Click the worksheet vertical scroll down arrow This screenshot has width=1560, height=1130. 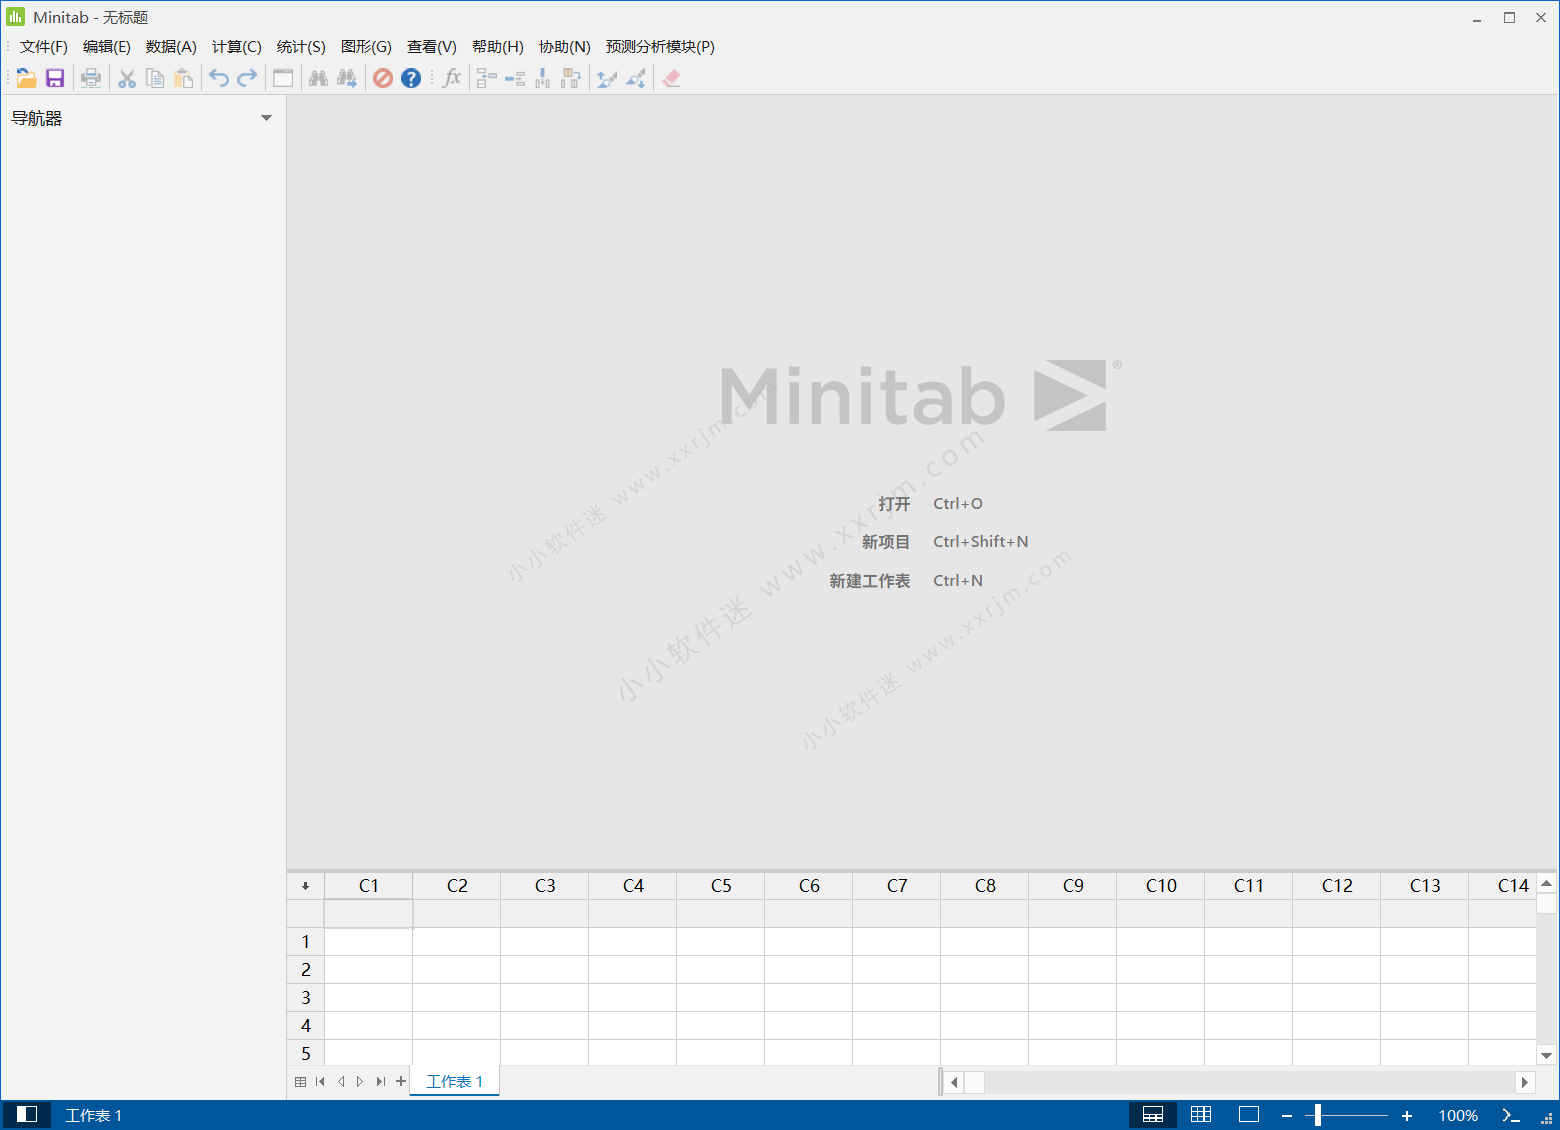(x=1546, y=1055)
